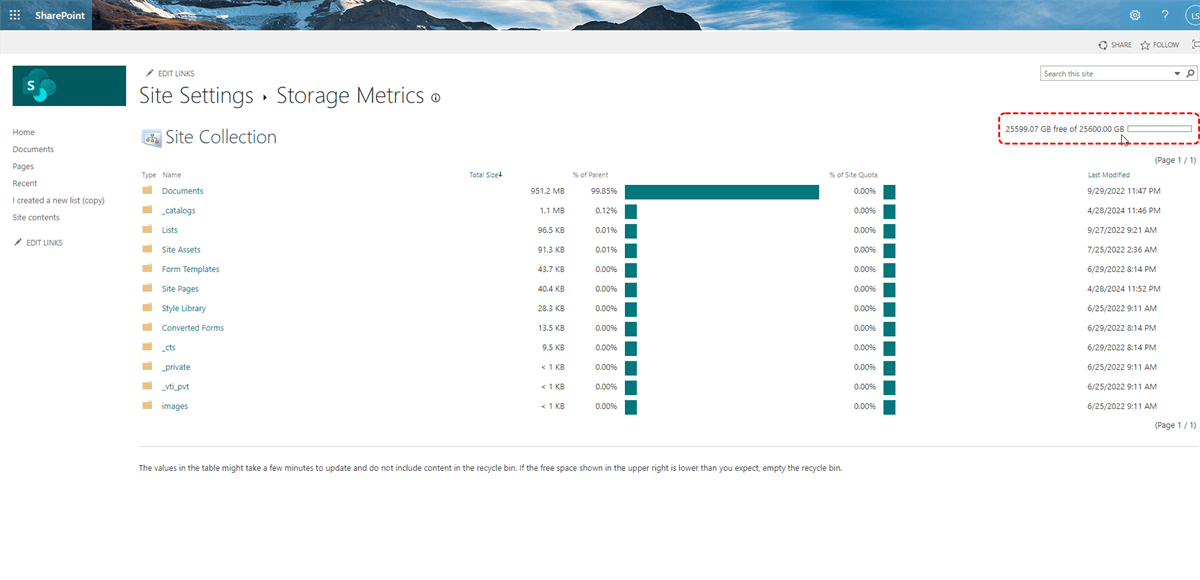Go to Site contents in left navigation
1200x580 pixels.
point(36,217)
